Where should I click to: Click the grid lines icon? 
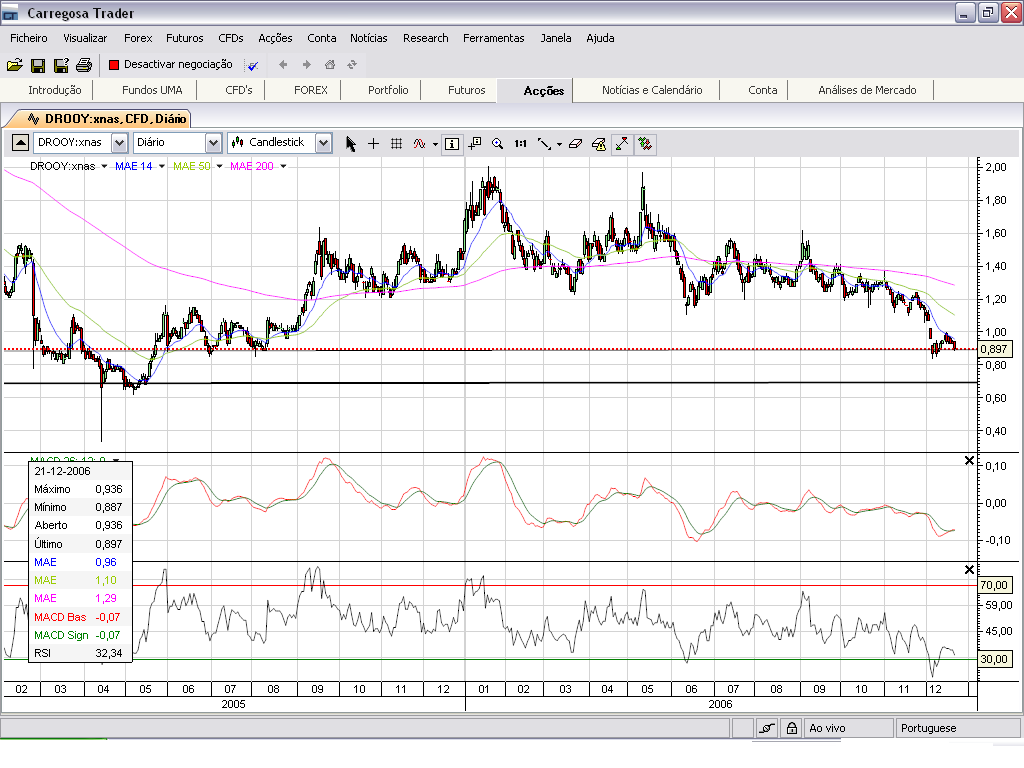click(396, 143)
